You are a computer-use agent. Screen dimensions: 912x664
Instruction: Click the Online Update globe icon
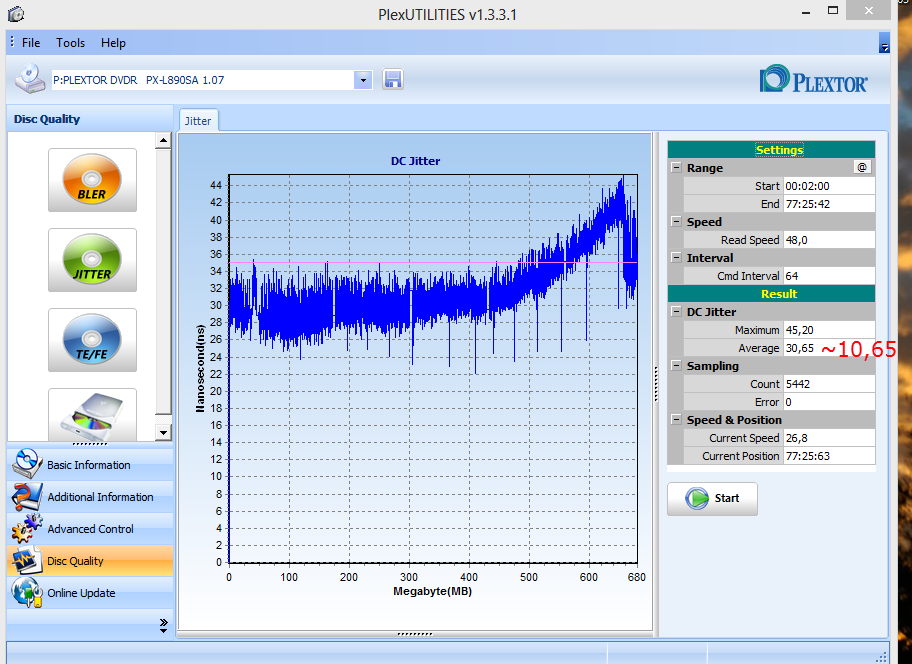(x=26, y=592)
